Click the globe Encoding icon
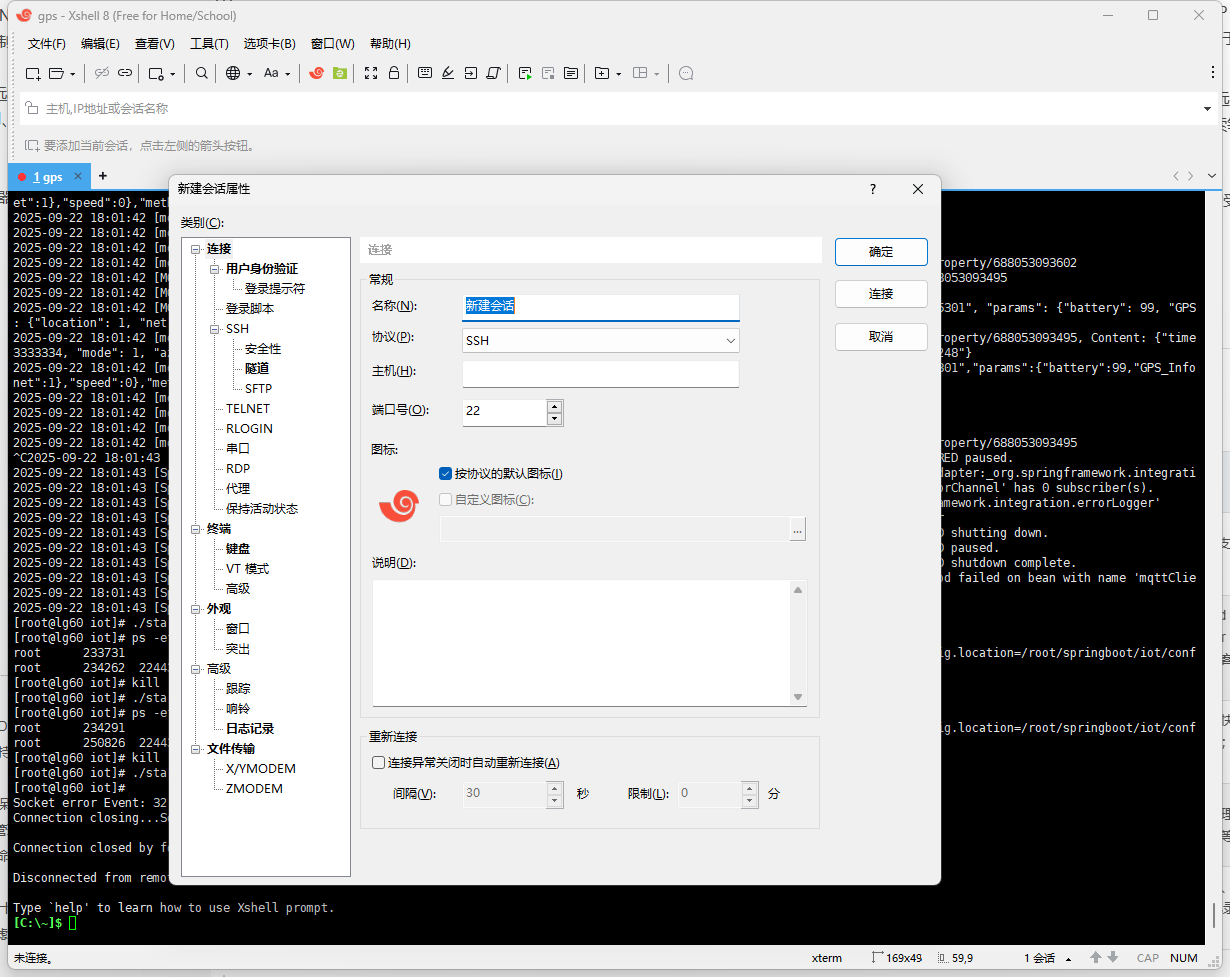This screenshot has height=977, width=1230. (x=233, y=73)
